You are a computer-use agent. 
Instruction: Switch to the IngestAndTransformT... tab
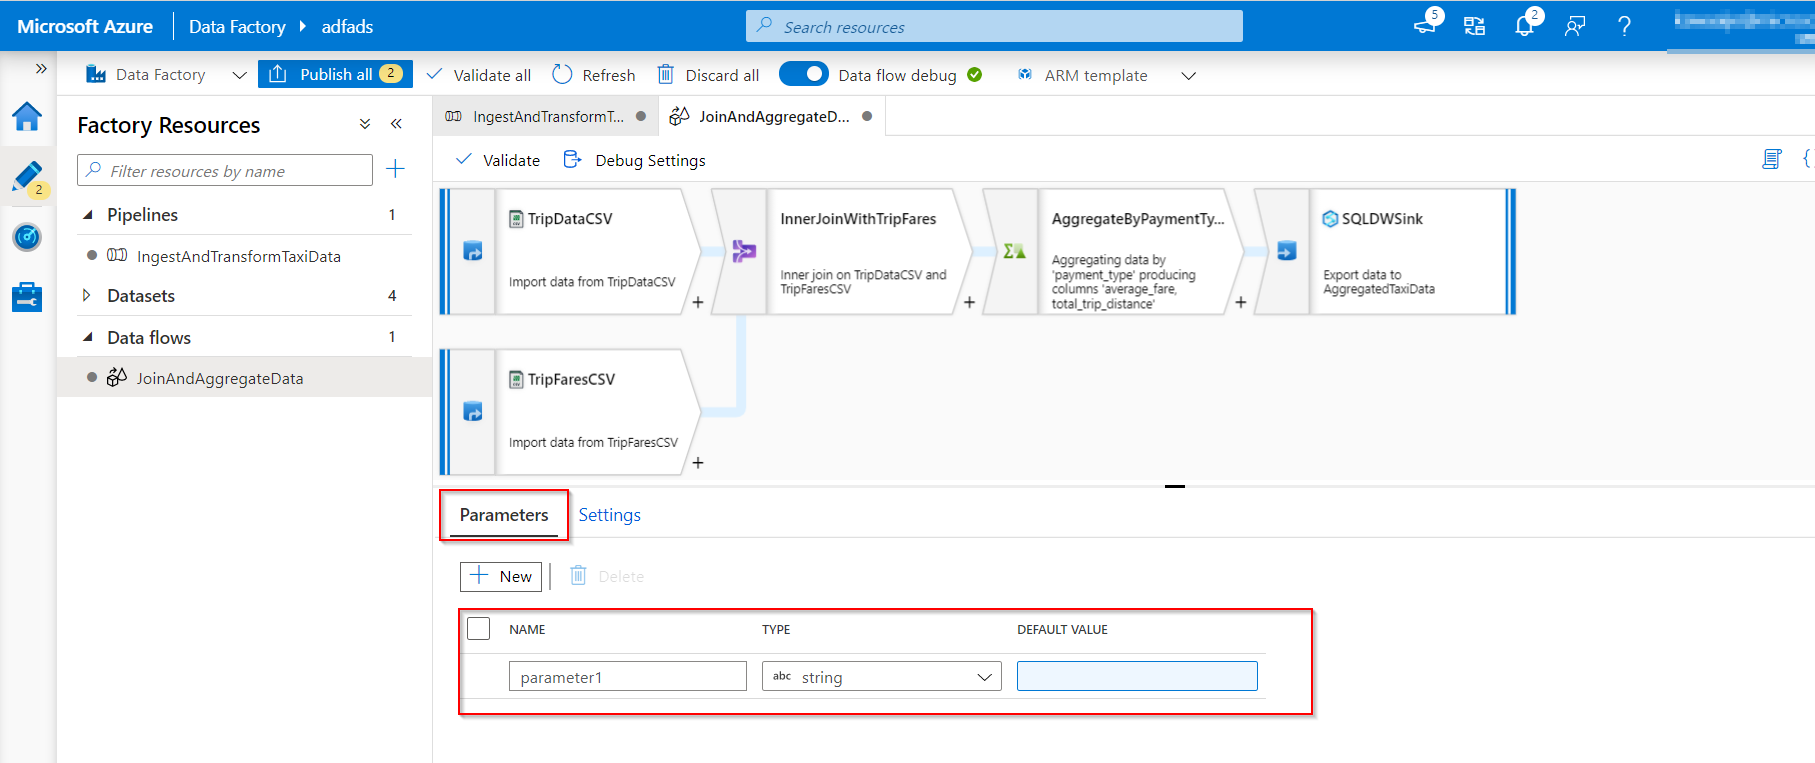pyautogui.click(x=547, y=117)
